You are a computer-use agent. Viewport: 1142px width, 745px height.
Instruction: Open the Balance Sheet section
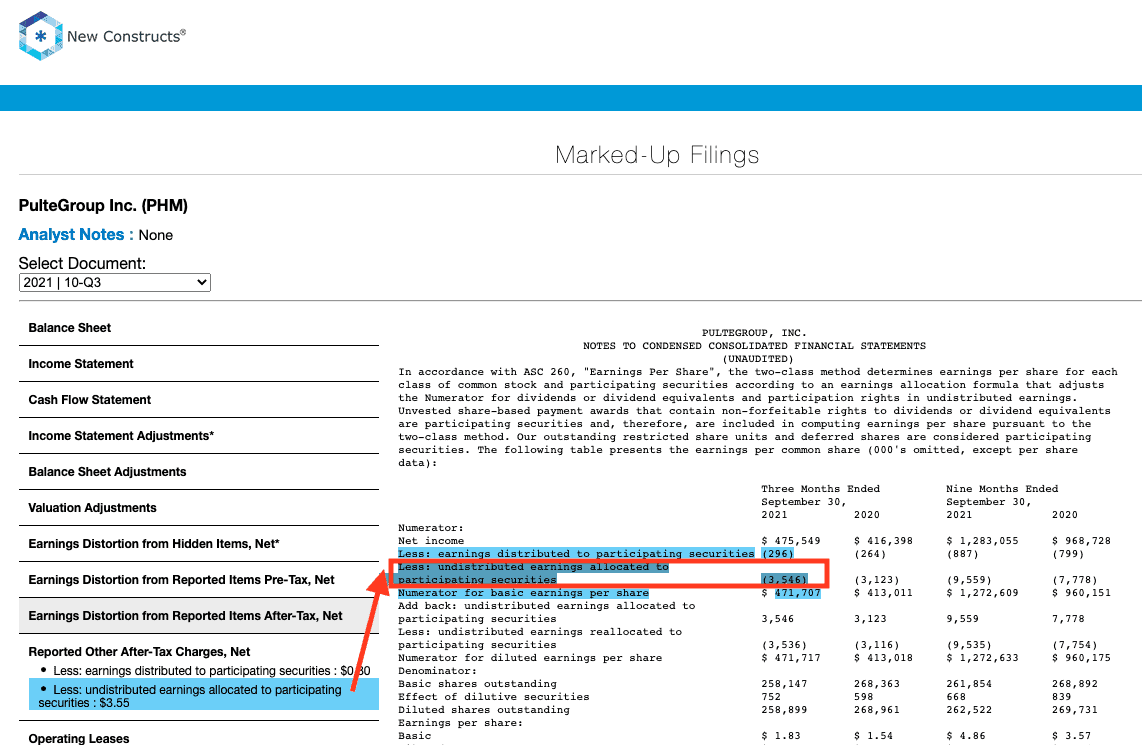click(x=70, y=328)
